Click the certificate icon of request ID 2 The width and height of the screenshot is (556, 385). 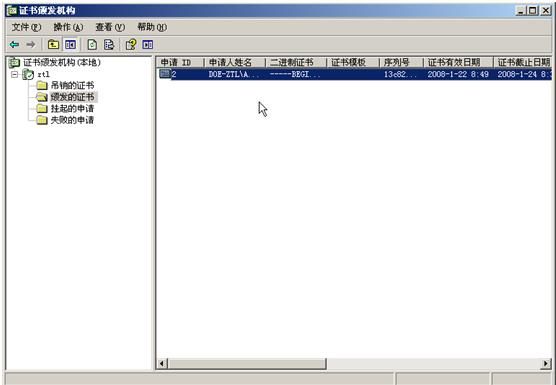pyautogui.click(x=165, y=74)
